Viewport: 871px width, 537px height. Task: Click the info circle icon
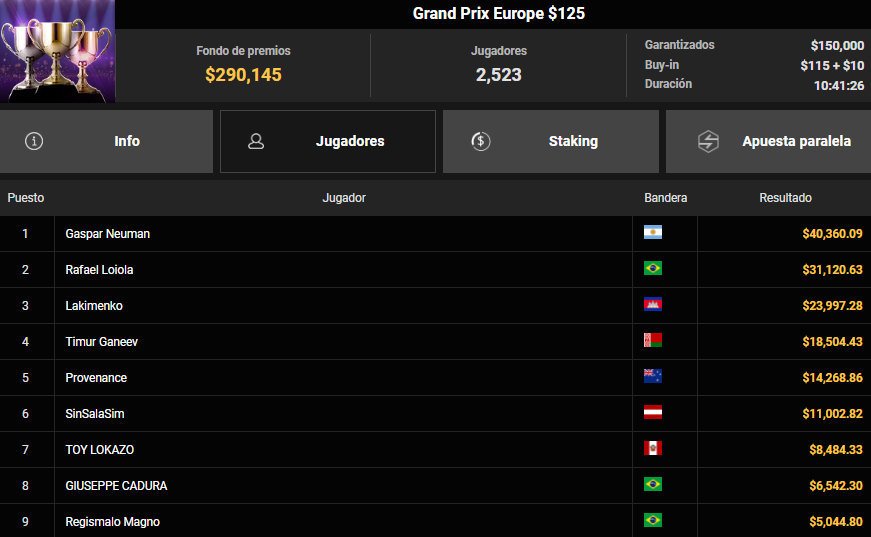34,141
